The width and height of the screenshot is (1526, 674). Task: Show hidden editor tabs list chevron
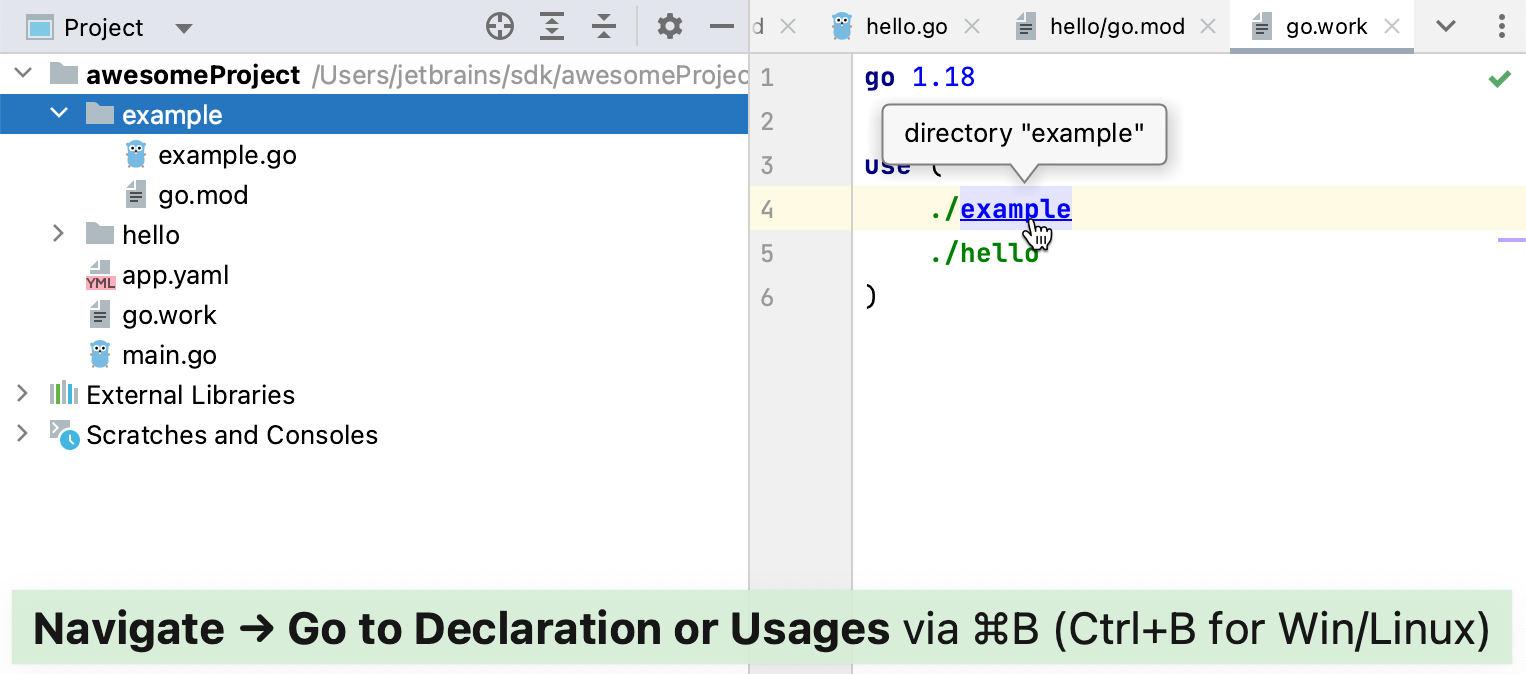pyautogui.click(x=1446, y=27)
